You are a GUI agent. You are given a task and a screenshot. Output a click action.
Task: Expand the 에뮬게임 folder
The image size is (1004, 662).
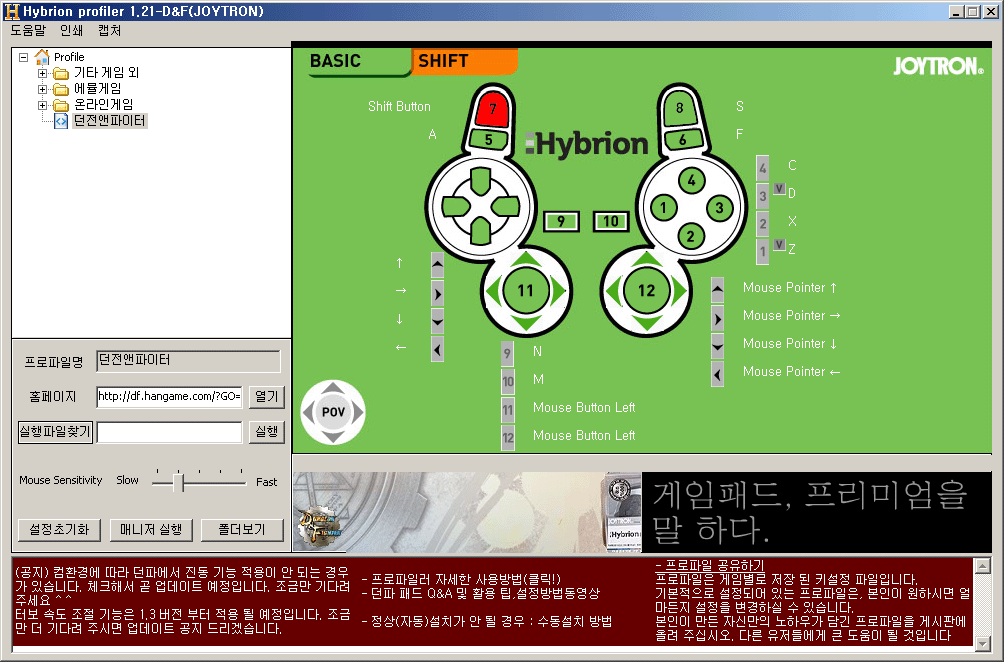(42, 89)
